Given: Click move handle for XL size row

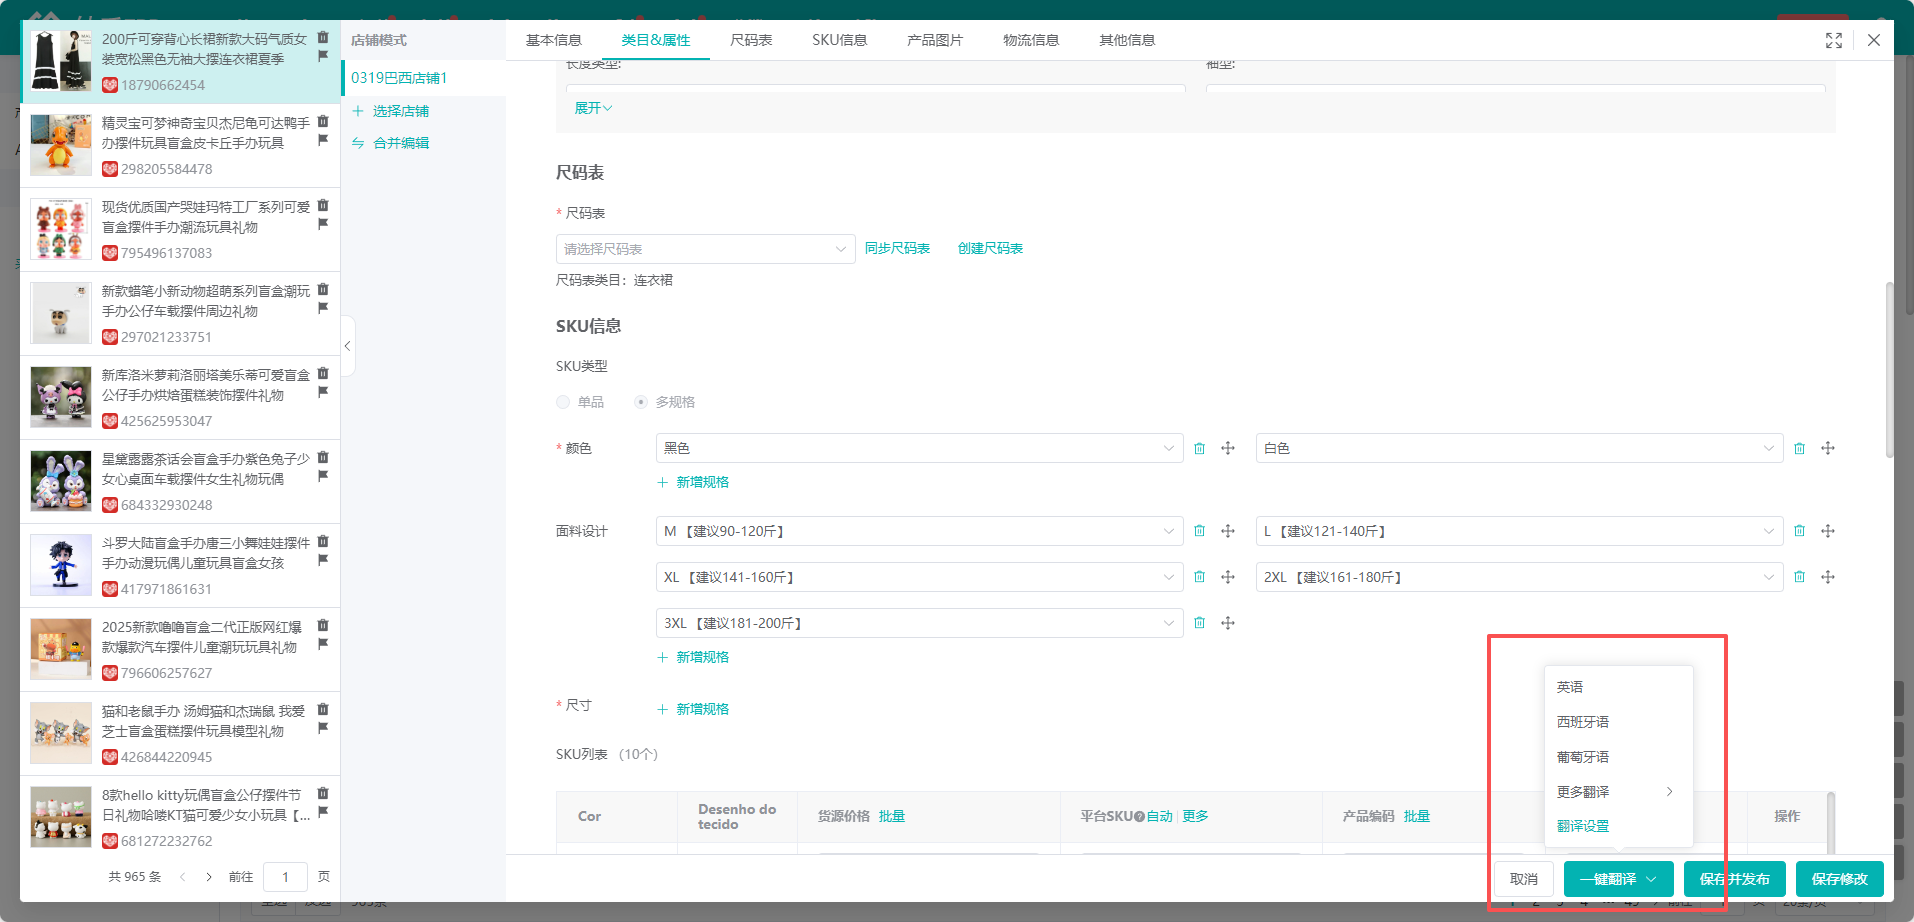Looking at the screenshot, I should 1227,578.
